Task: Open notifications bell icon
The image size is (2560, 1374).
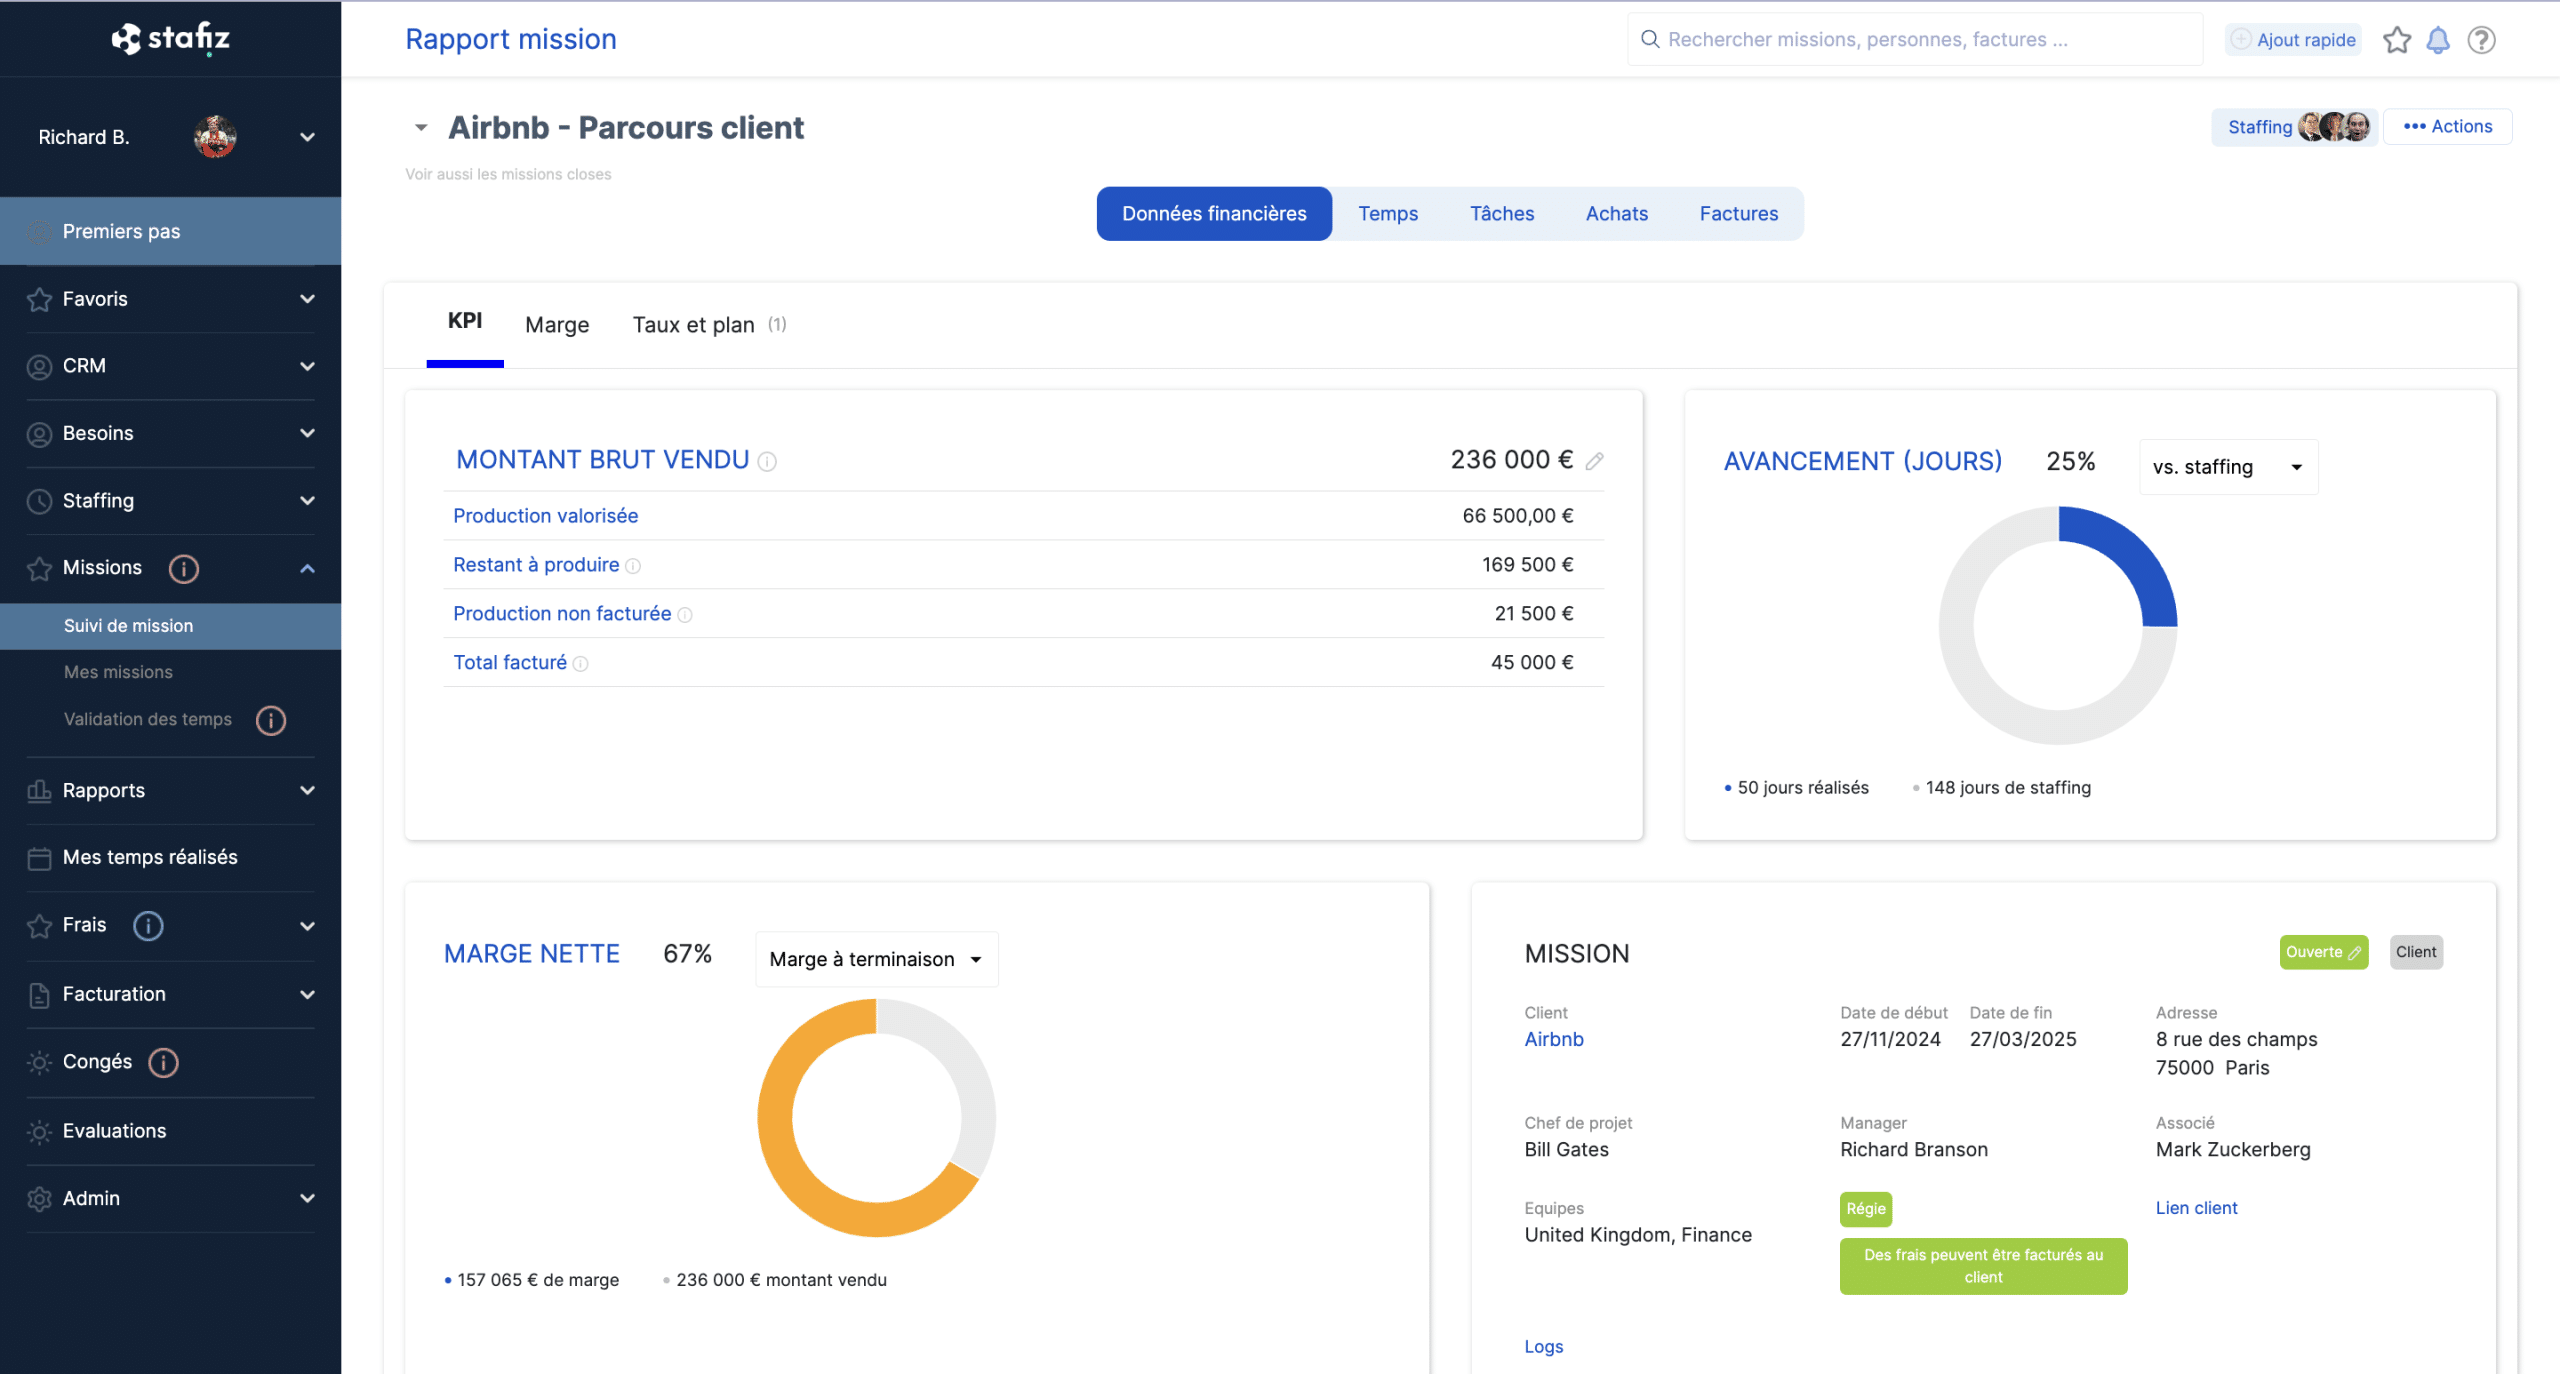Action: point(2438,40)
